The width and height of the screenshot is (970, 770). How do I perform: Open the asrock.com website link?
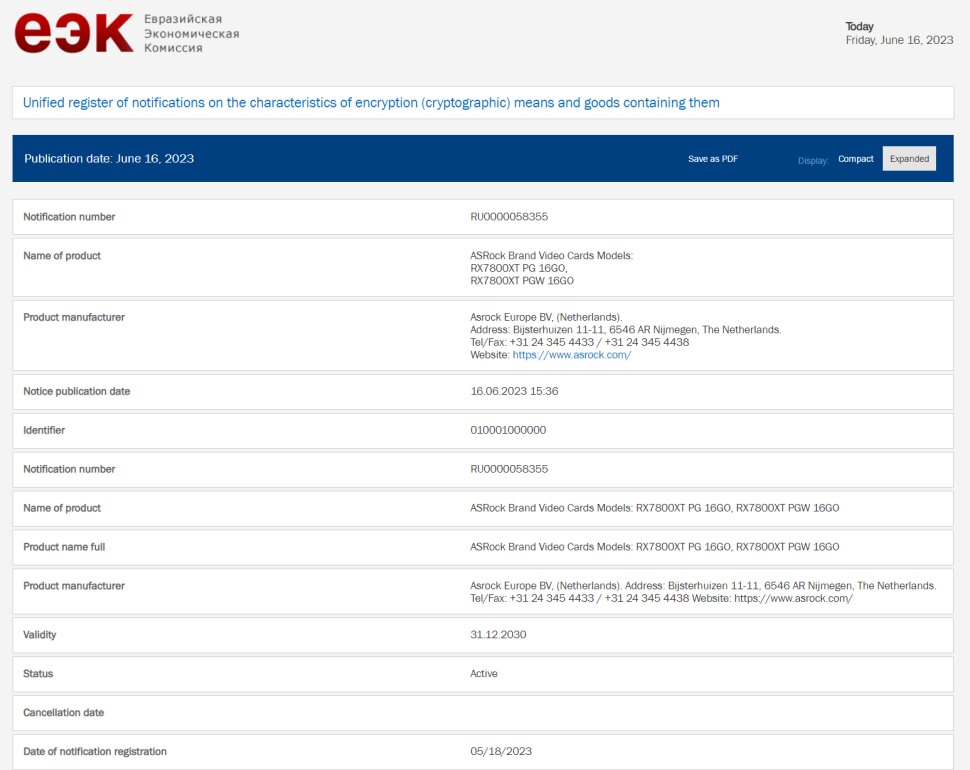[x=572, y=355]
